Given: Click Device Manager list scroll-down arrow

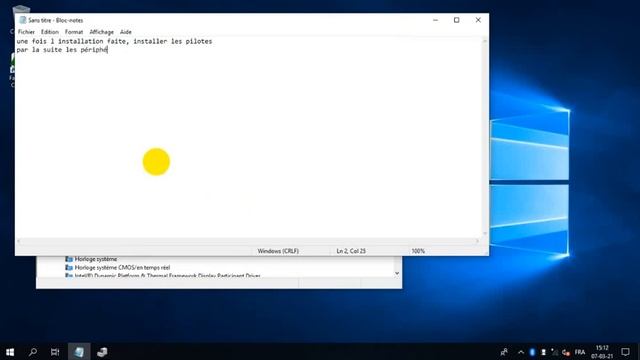Looking at the screenshot, I should [x=397, y=273].
